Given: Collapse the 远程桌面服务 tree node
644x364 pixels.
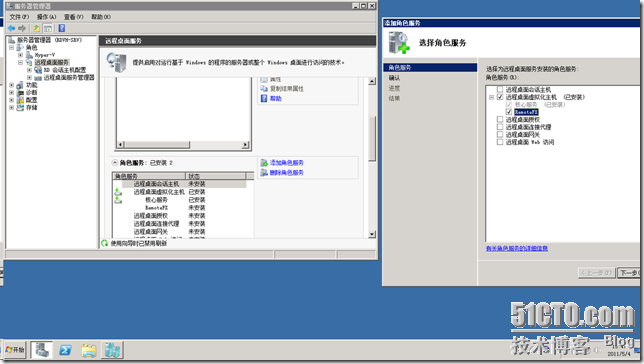Looking at the screenshot, I should (20, 62).
